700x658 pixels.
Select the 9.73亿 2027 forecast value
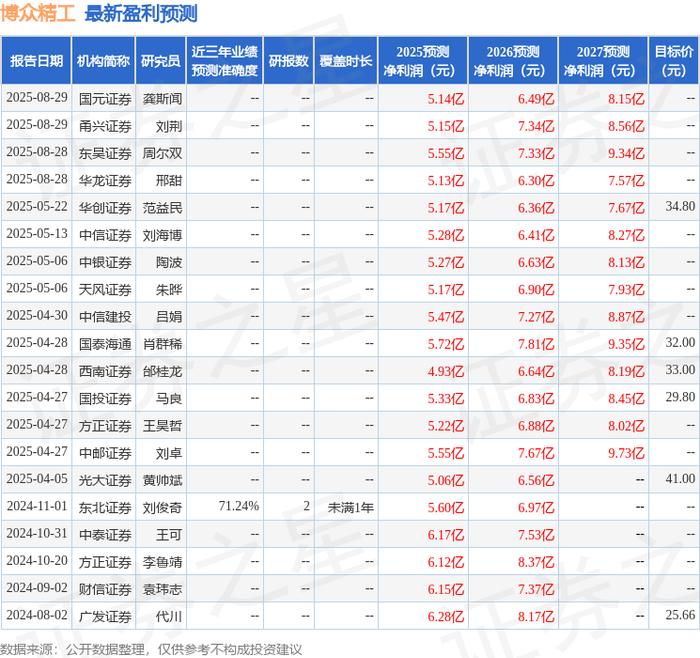click(626, 453)
